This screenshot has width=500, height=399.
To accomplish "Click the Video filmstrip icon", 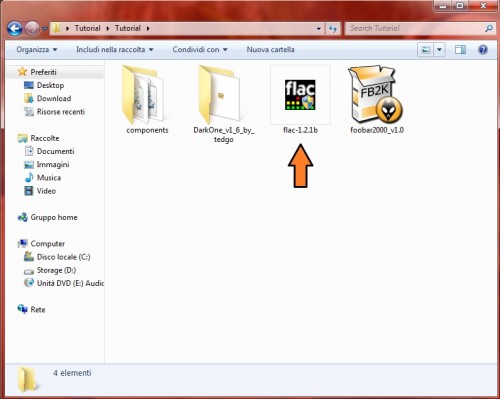I will coord(29,191).
